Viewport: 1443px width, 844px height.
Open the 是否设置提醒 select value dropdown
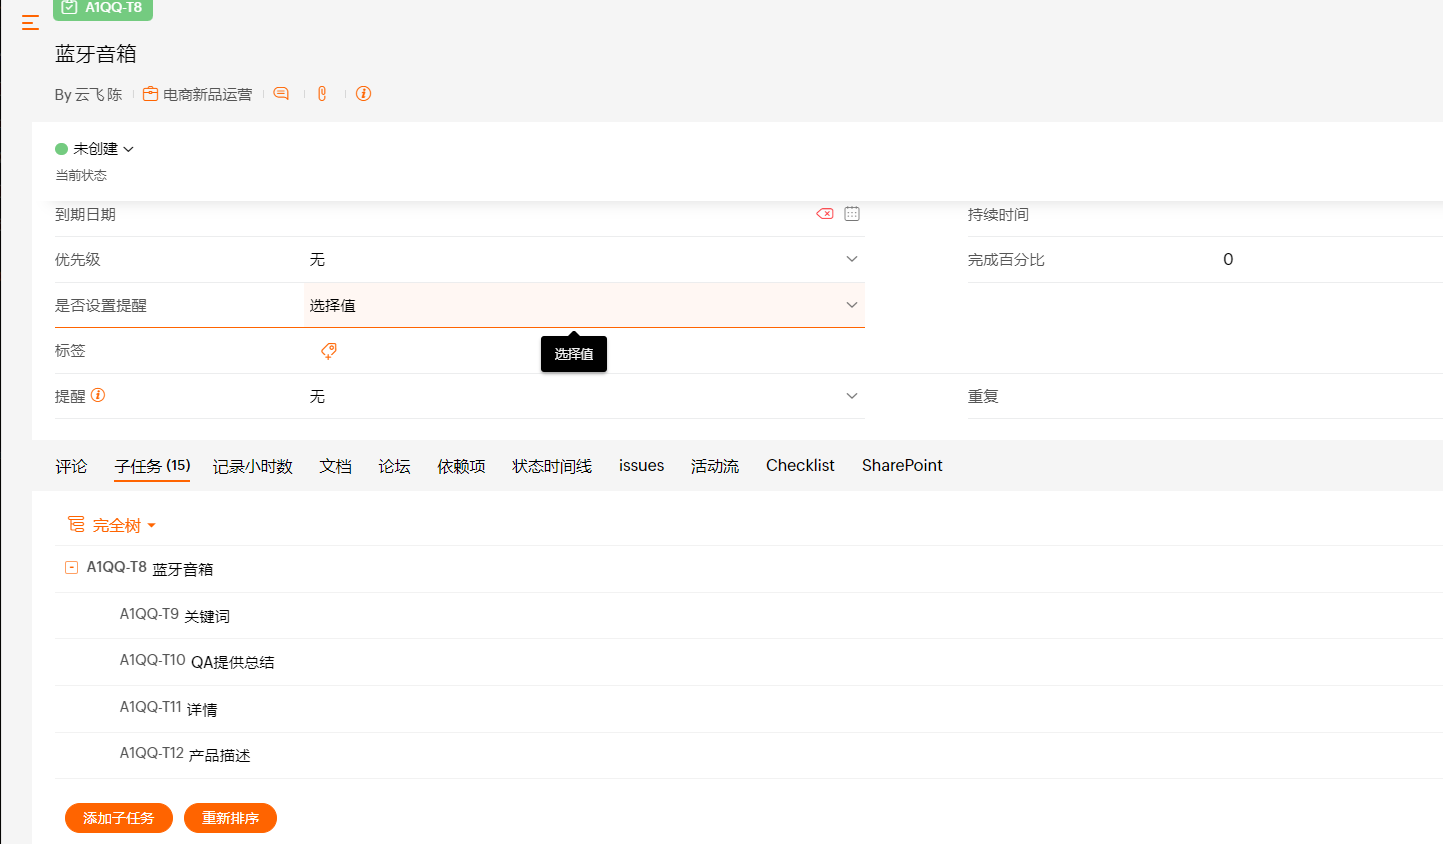tap(851, 305)
